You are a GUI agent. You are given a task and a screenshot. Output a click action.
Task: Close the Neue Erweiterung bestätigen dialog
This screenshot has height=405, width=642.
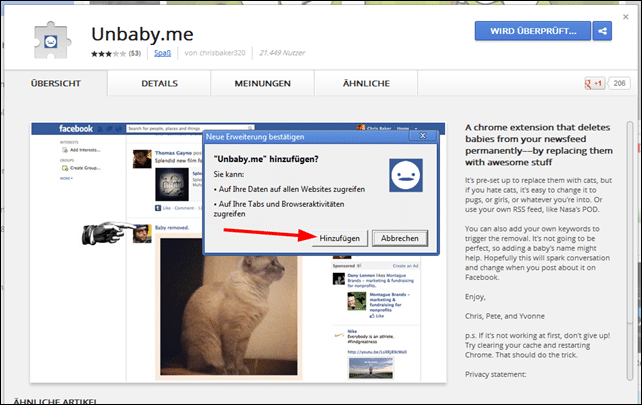point(423,136)
